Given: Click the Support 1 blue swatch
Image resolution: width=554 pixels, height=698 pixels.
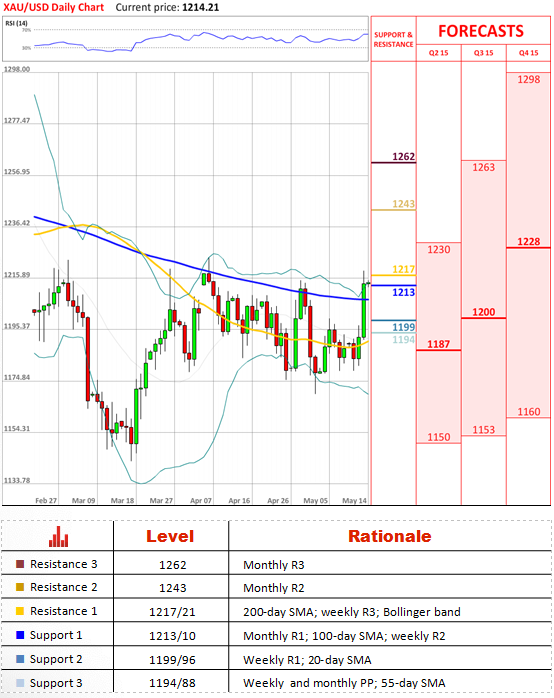Looking at the screenshot, I should click(20, 635).
